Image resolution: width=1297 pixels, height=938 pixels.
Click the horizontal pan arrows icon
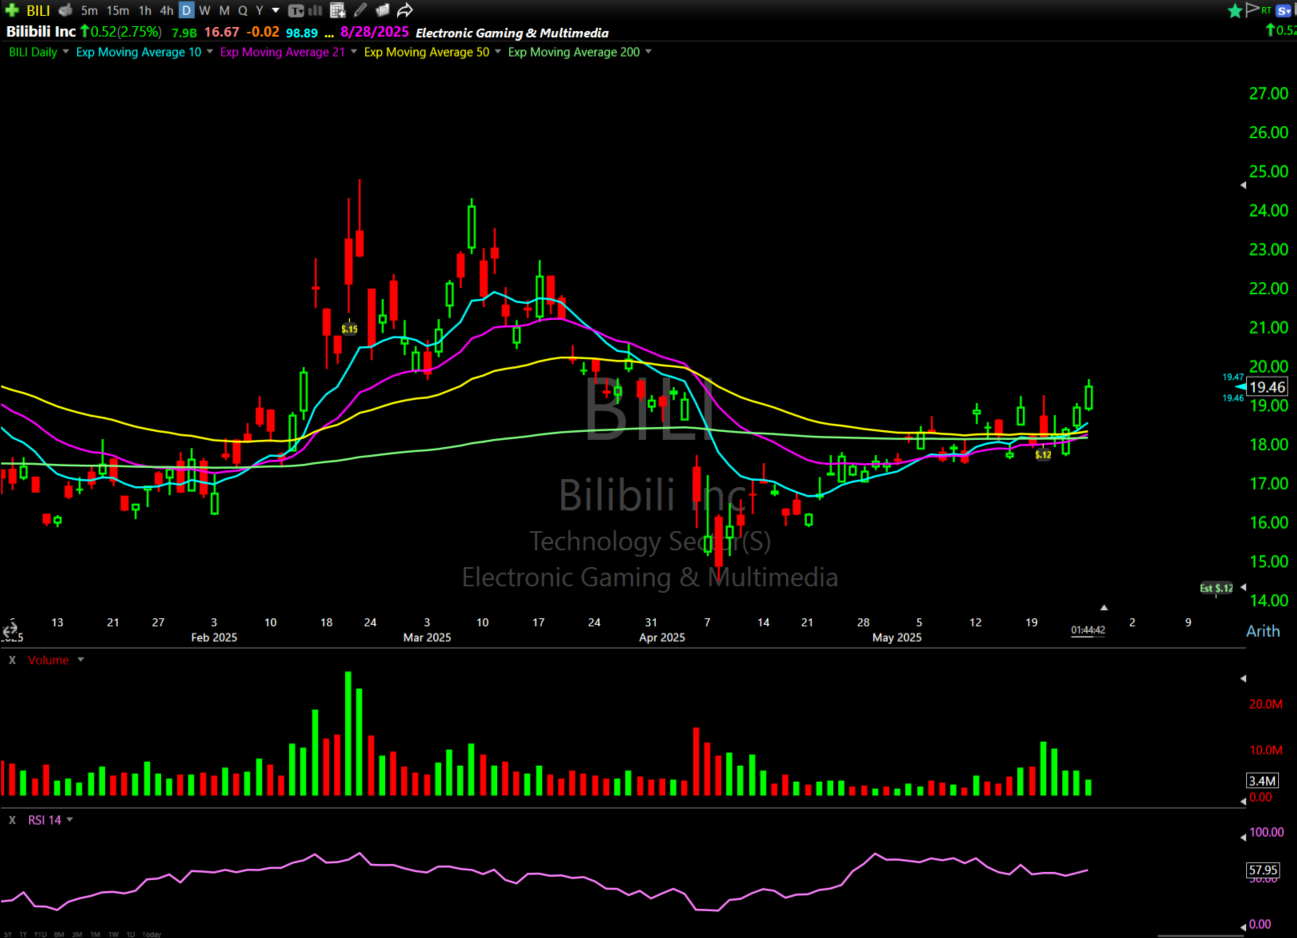(x=10, y=631)
